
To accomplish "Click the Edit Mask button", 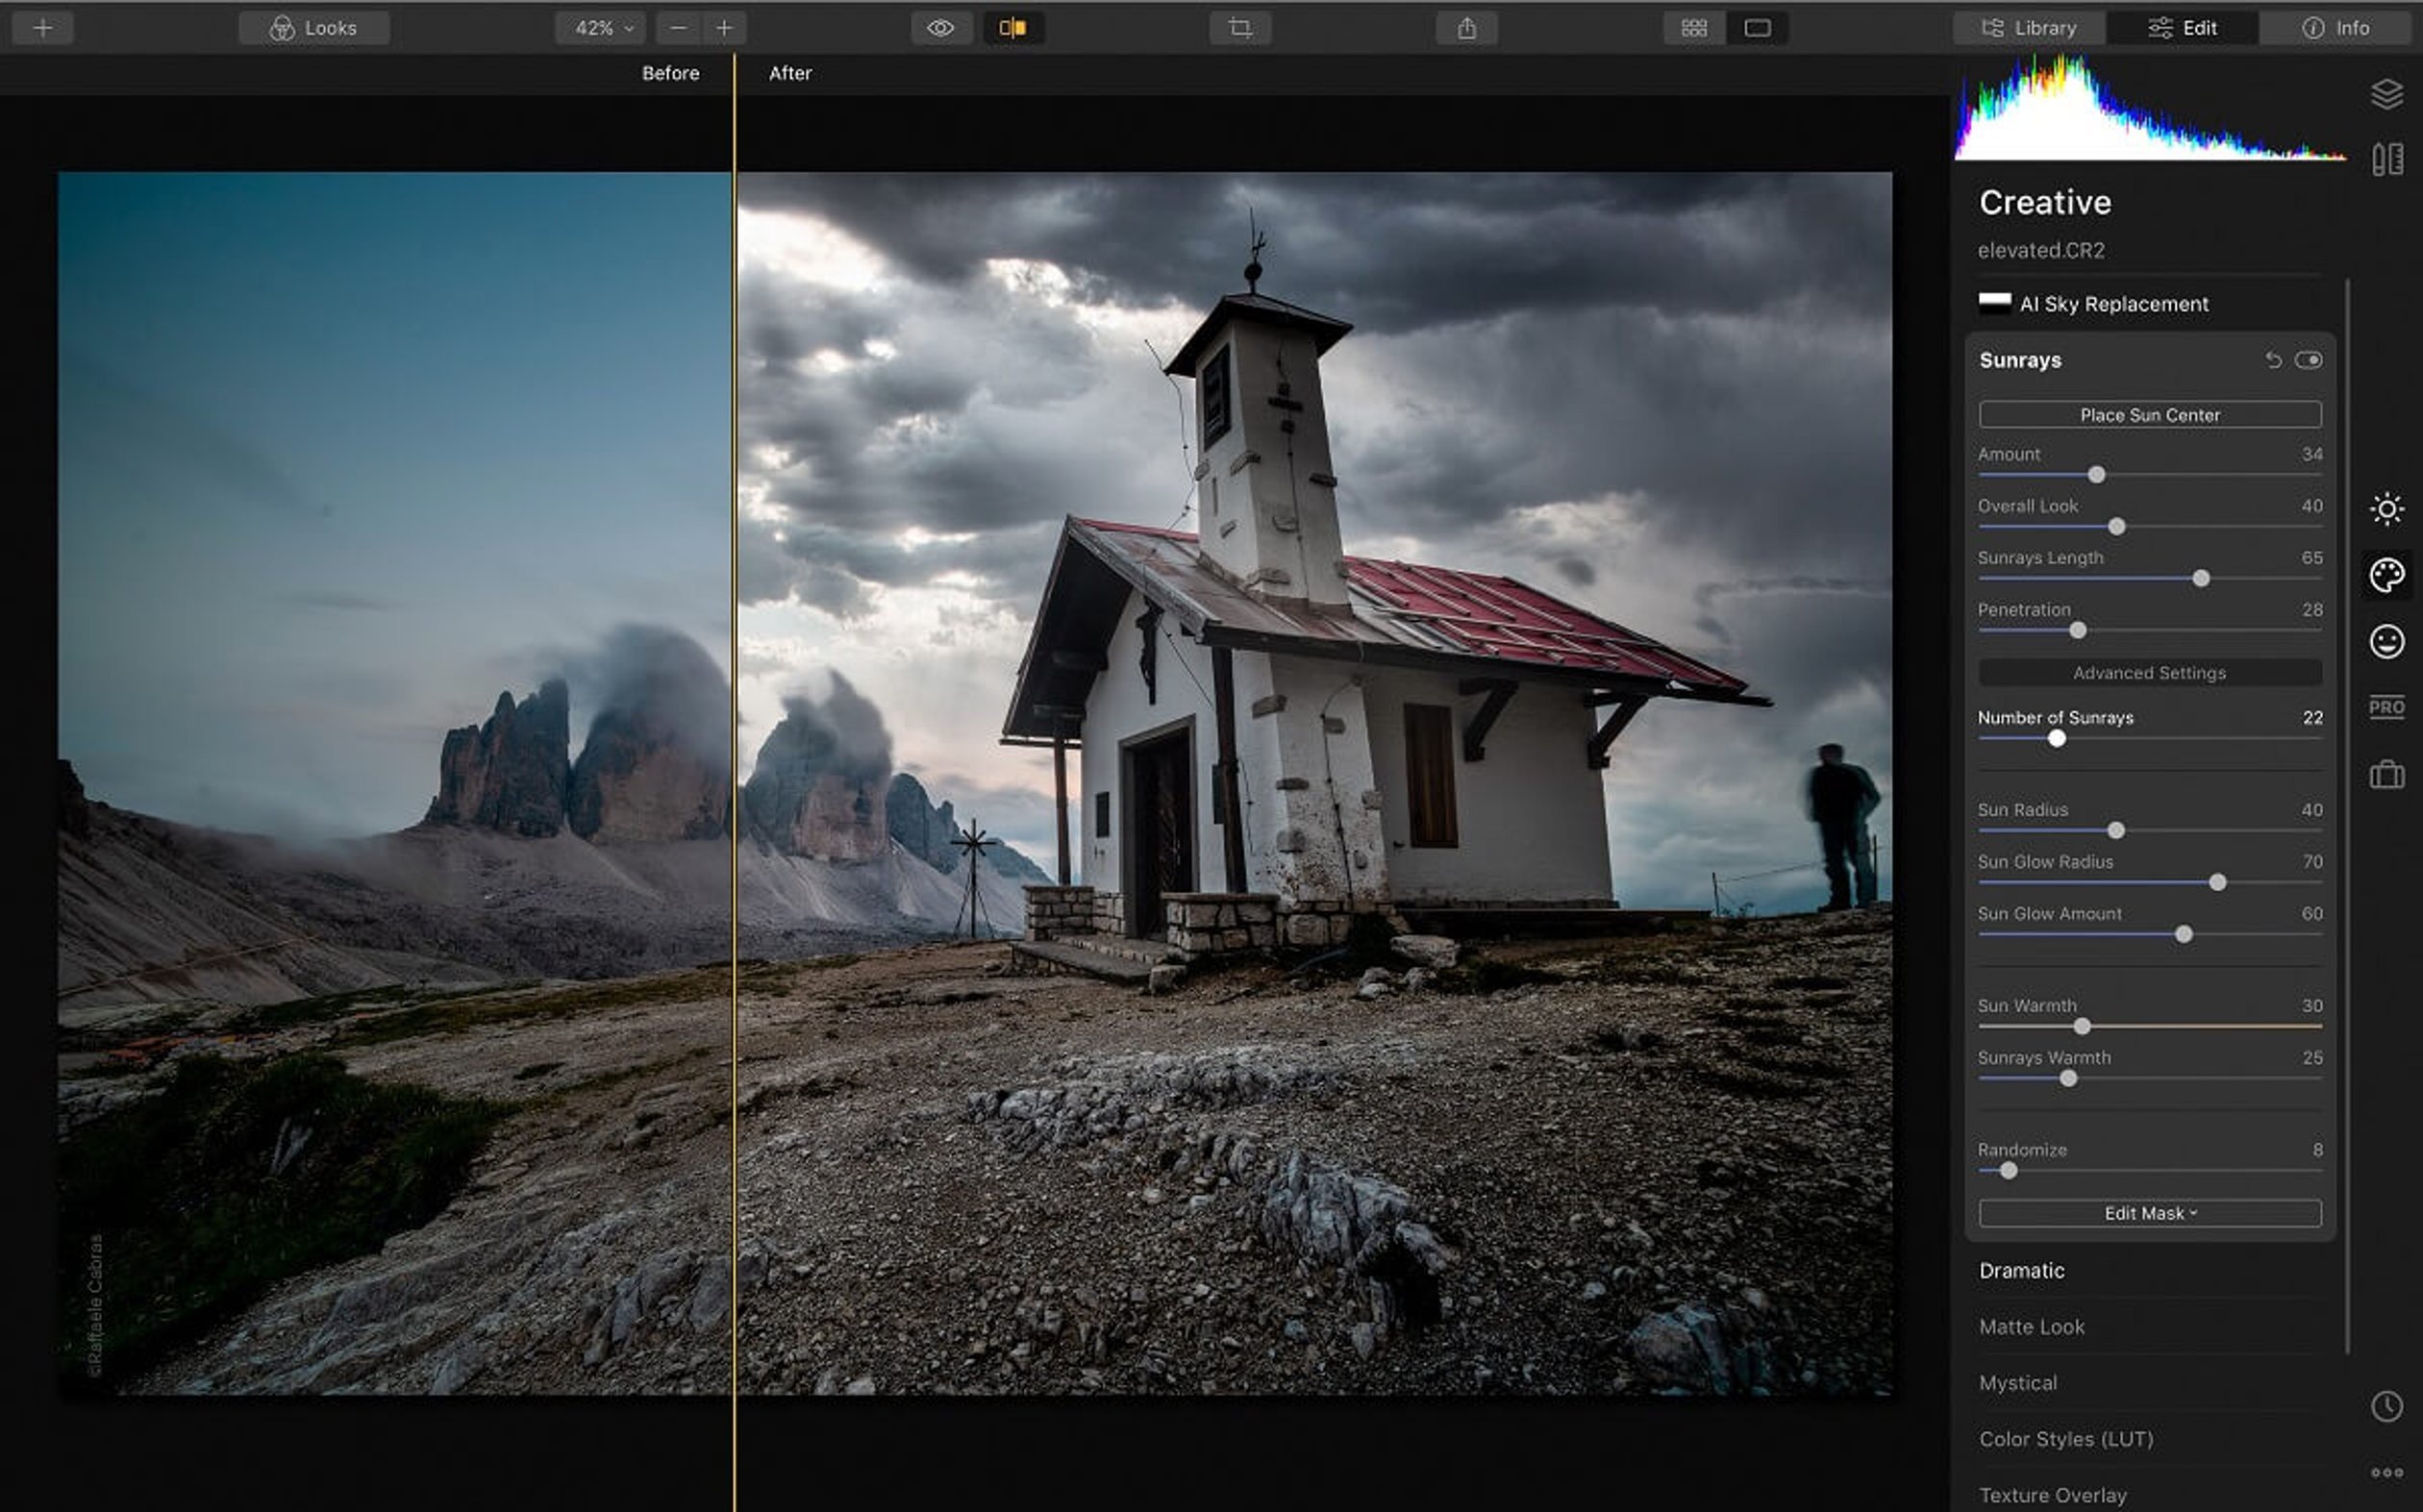I will point(2151,1212).
